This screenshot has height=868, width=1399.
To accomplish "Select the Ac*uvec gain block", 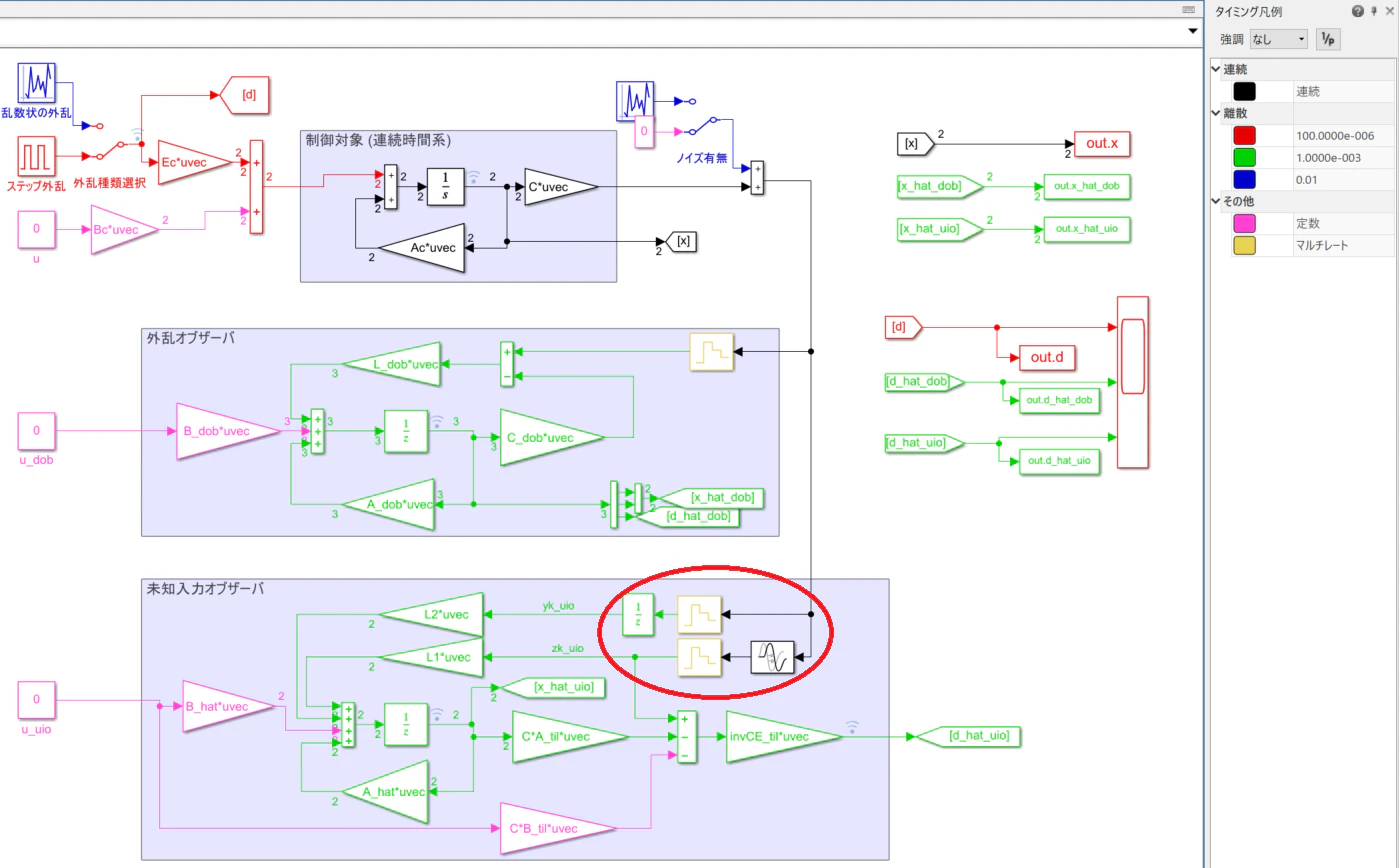I will point(423,248).
